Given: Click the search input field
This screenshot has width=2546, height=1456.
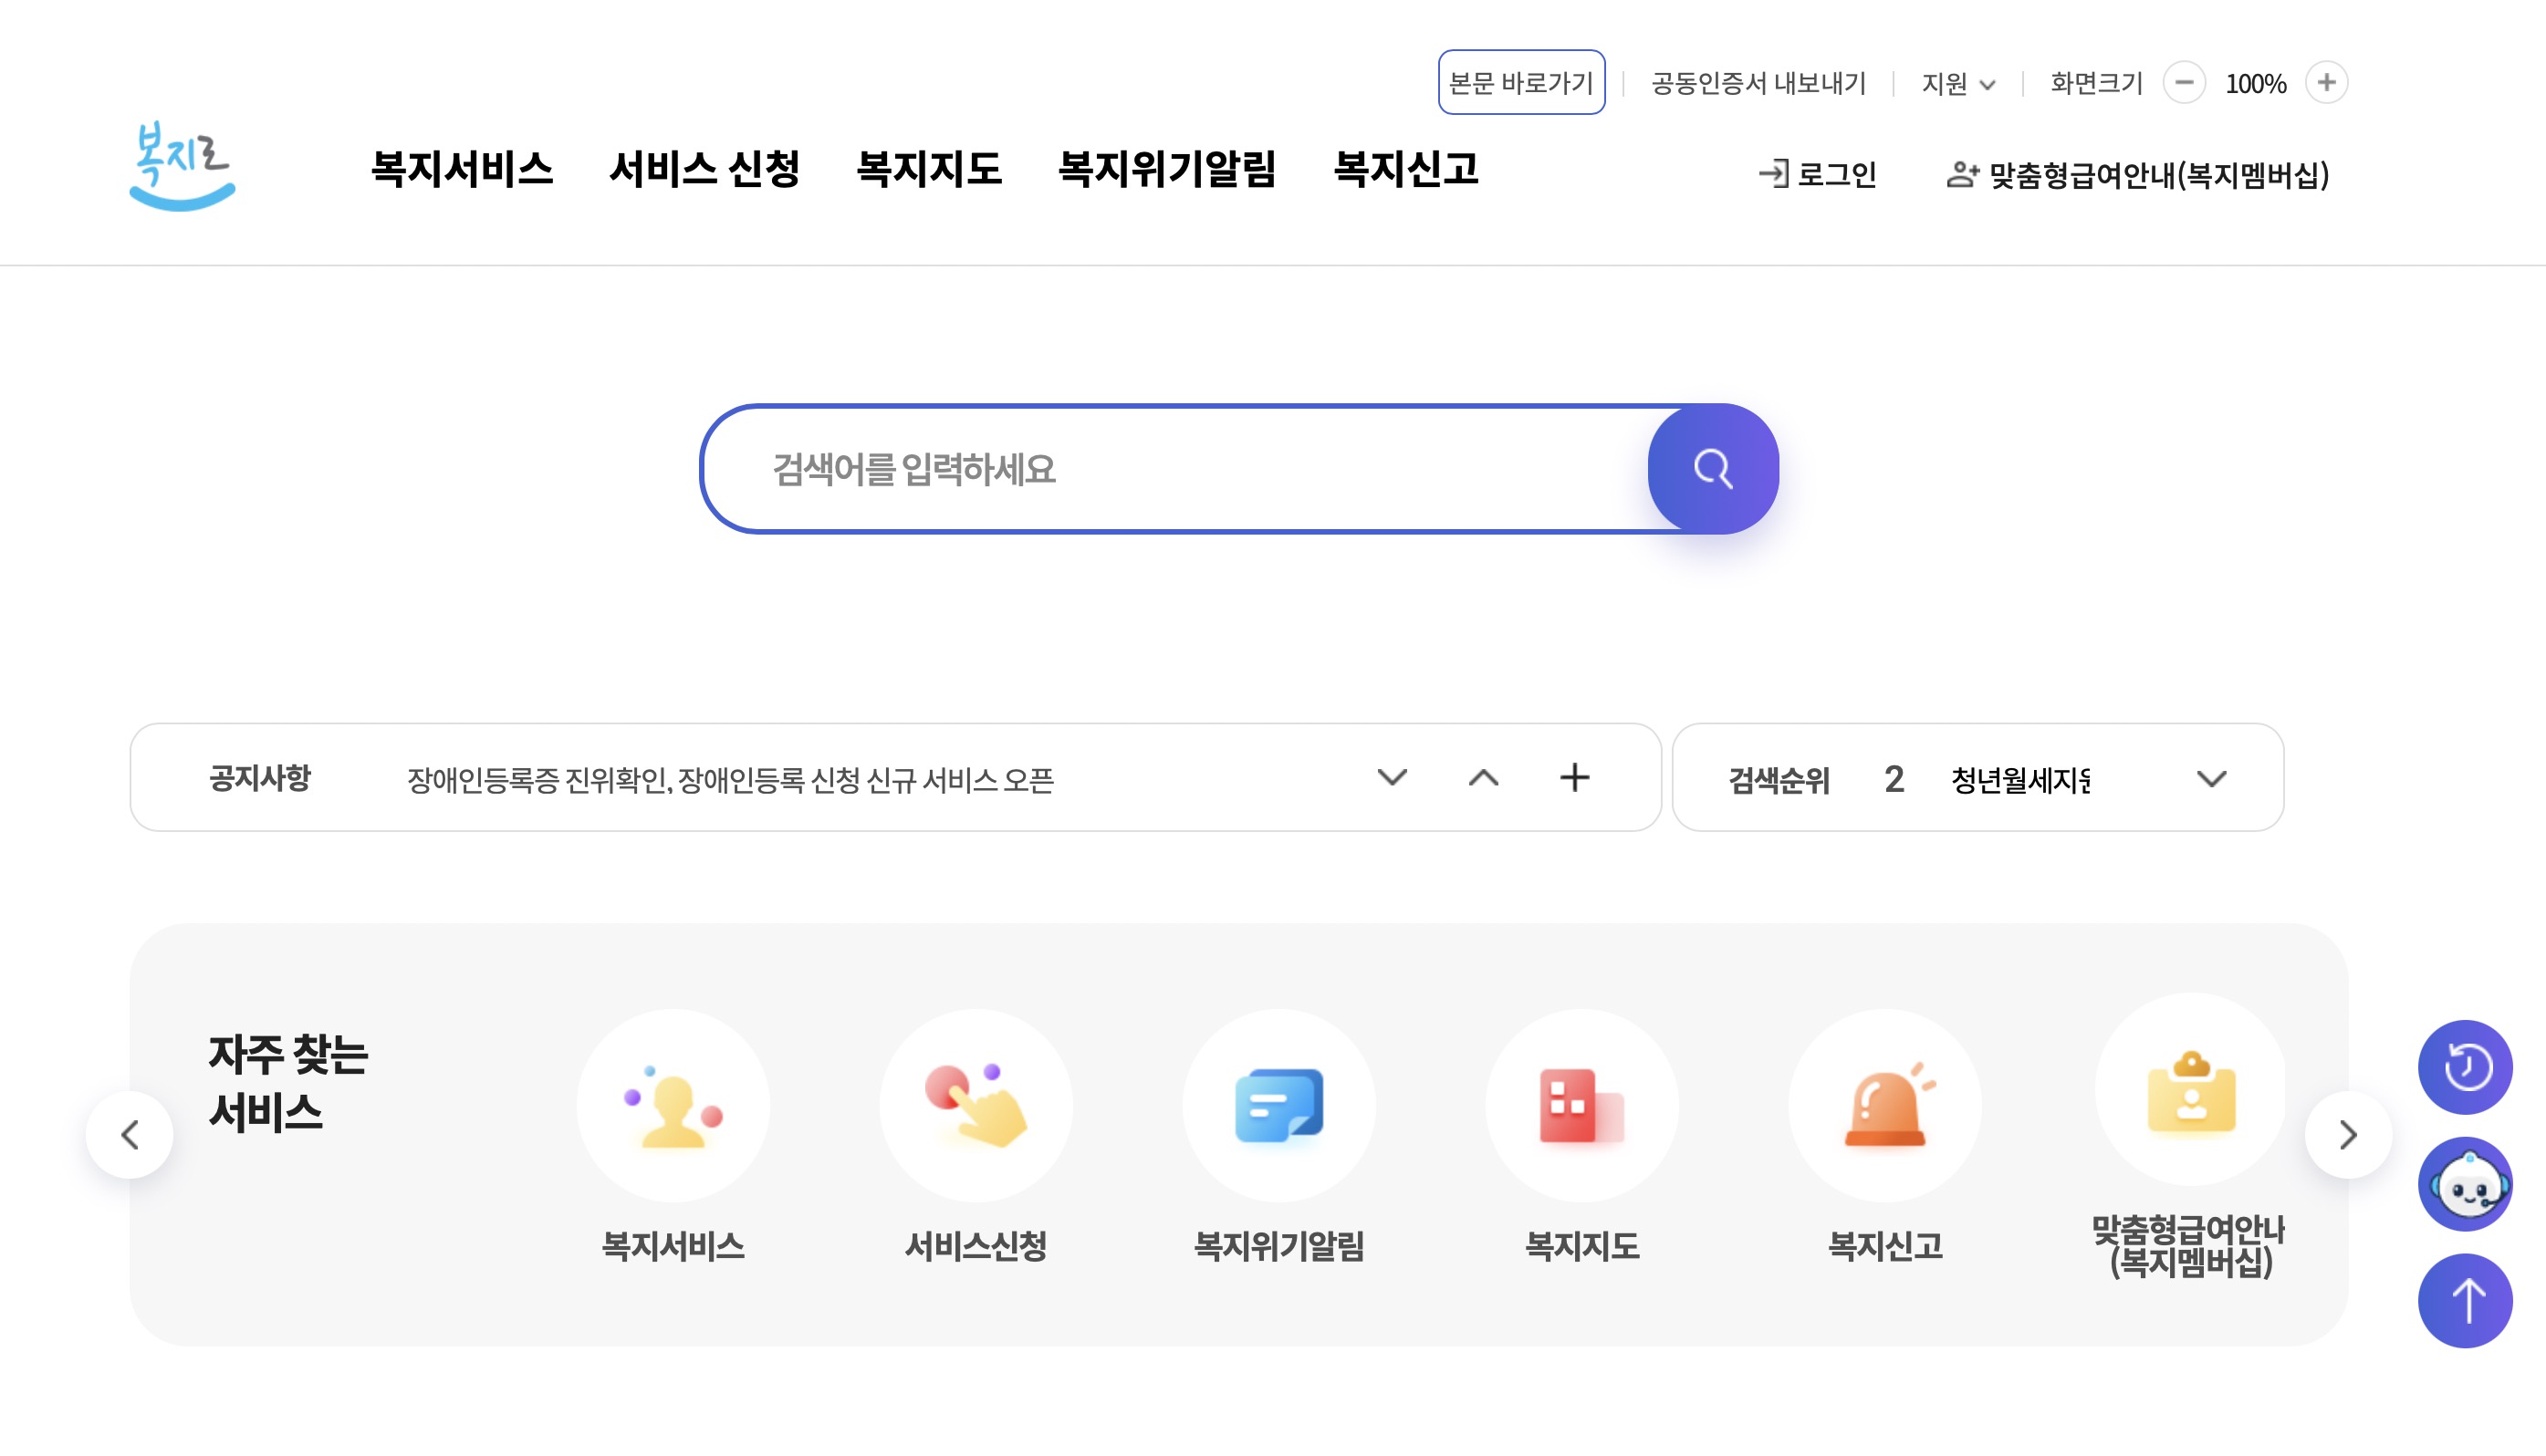Looking at the screenshot, I should coord(1150,469).
